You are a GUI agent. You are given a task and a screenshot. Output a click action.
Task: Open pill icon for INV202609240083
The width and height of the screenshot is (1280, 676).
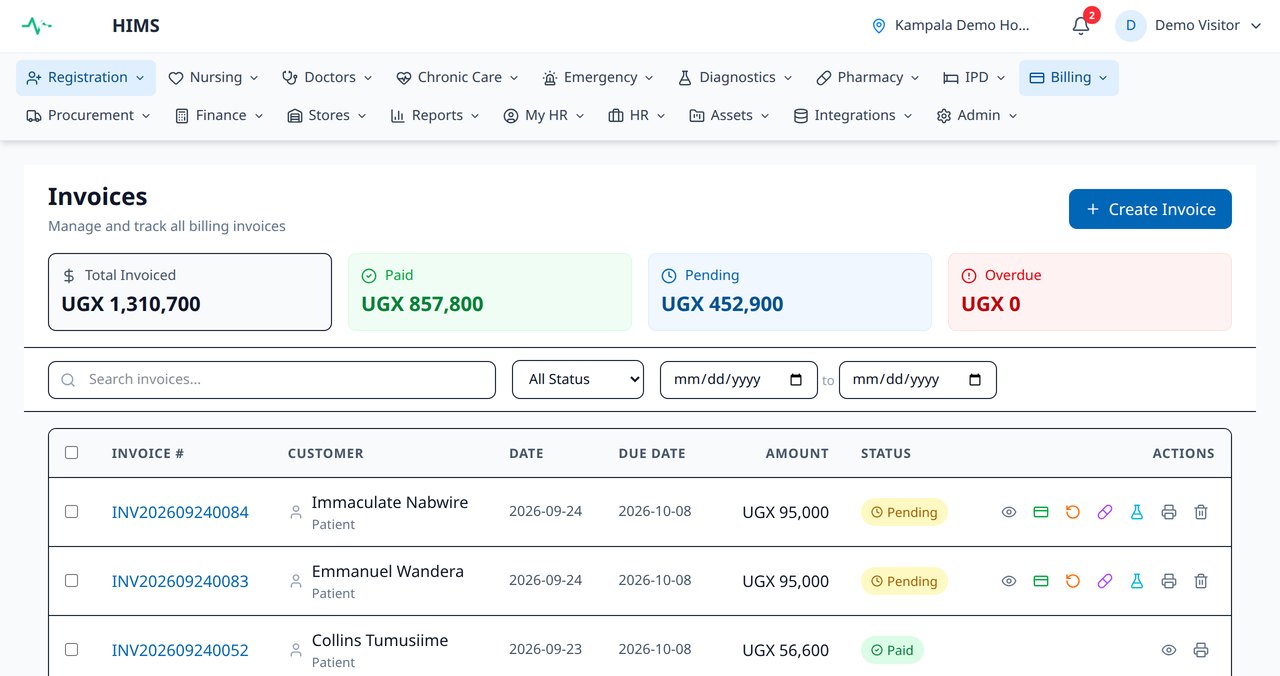point(1105,581)
